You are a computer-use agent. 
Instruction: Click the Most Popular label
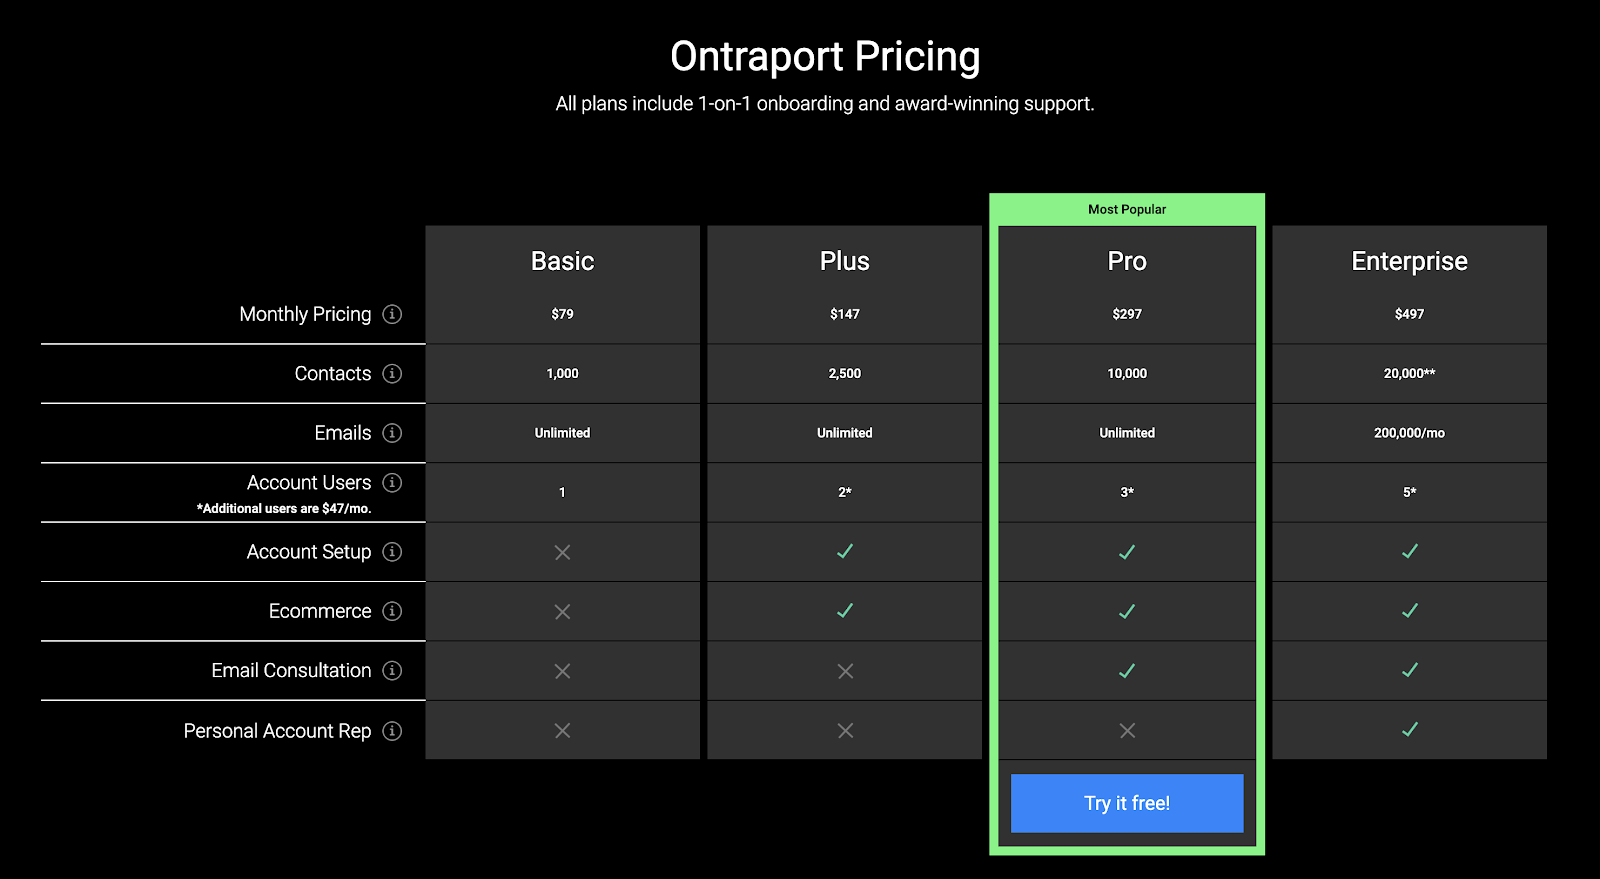[1127, 209]
